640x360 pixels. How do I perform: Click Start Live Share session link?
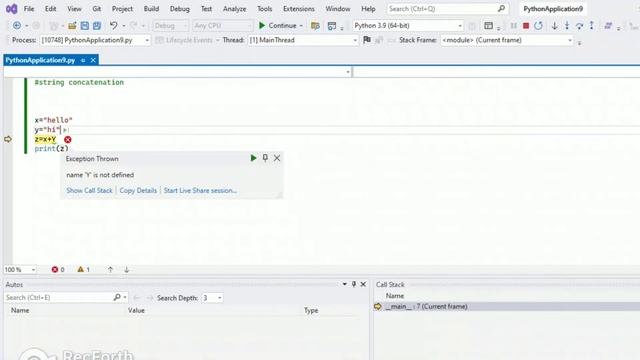(x=200, y=191)
